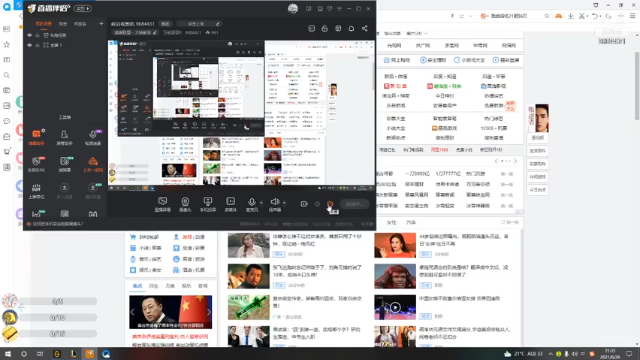Click the help link at the streaming app's bottom-left
Screen dimensions: 640x360
click(55, 224)
